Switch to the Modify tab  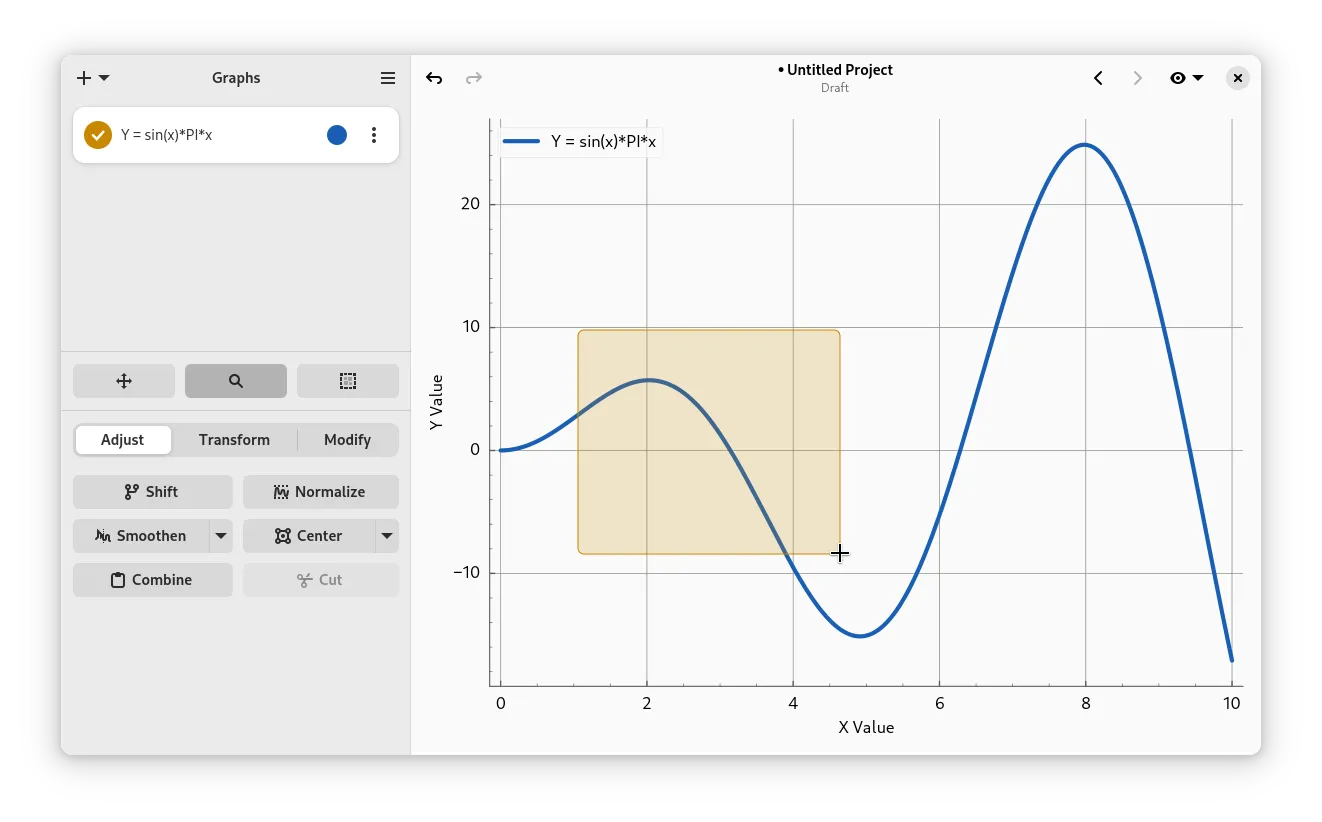pyautogui.click(x=347, y=440)
